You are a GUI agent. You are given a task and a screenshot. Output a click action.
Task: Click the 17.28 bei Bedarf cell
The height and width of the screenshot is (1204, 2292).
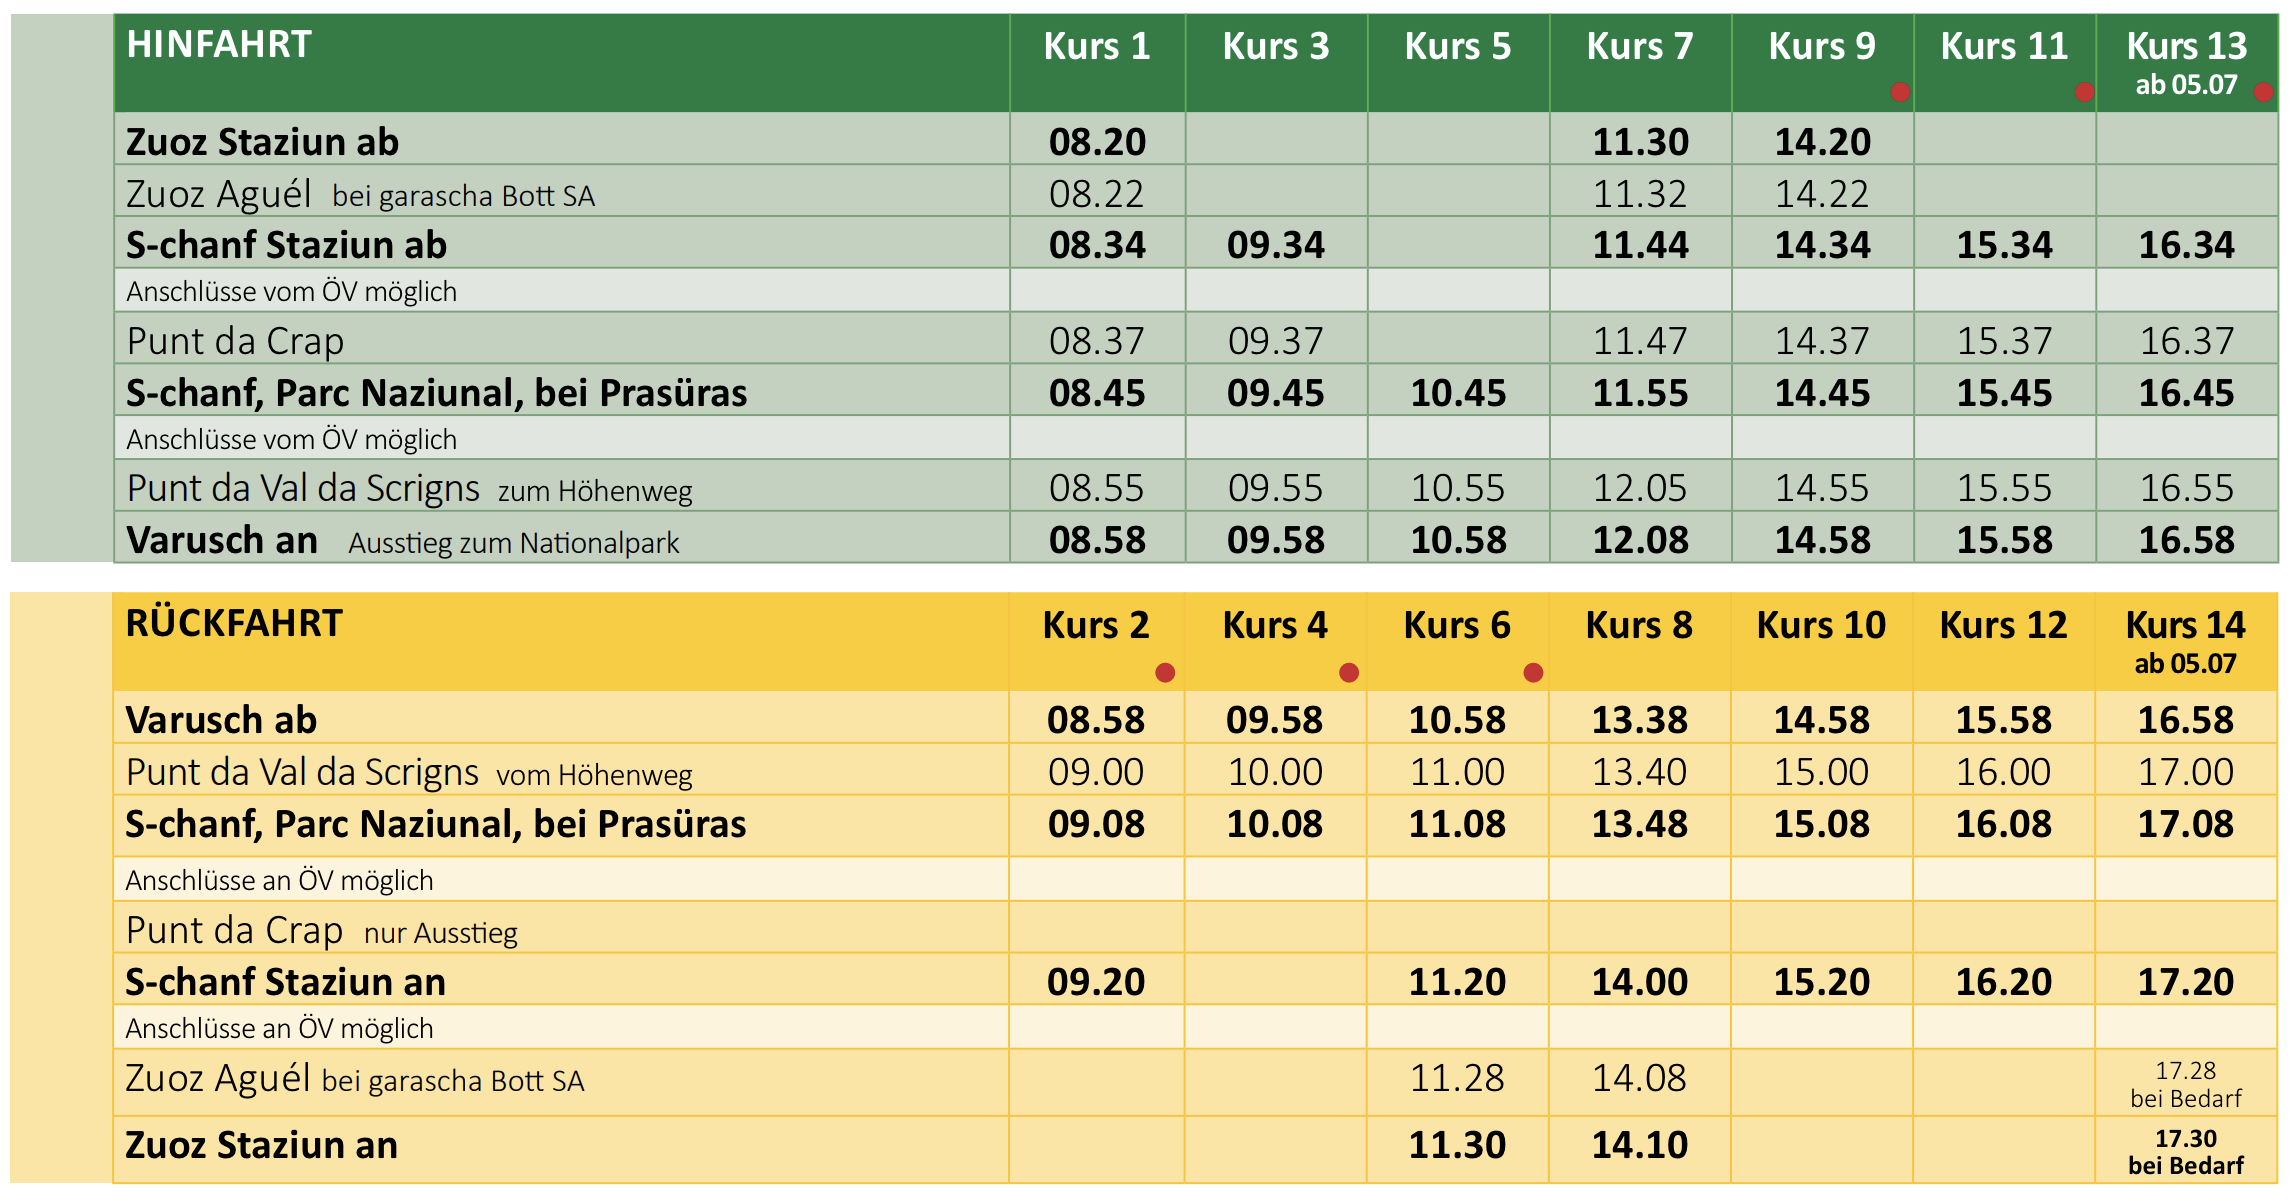point(2185,1084)
